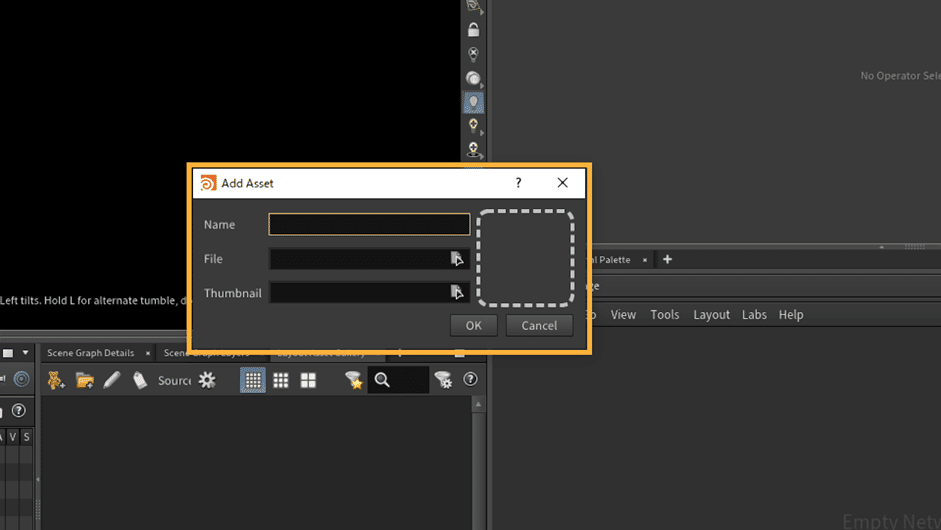Open file chooser for the Thumbnail field
The image size is (941, 530).
457,292
